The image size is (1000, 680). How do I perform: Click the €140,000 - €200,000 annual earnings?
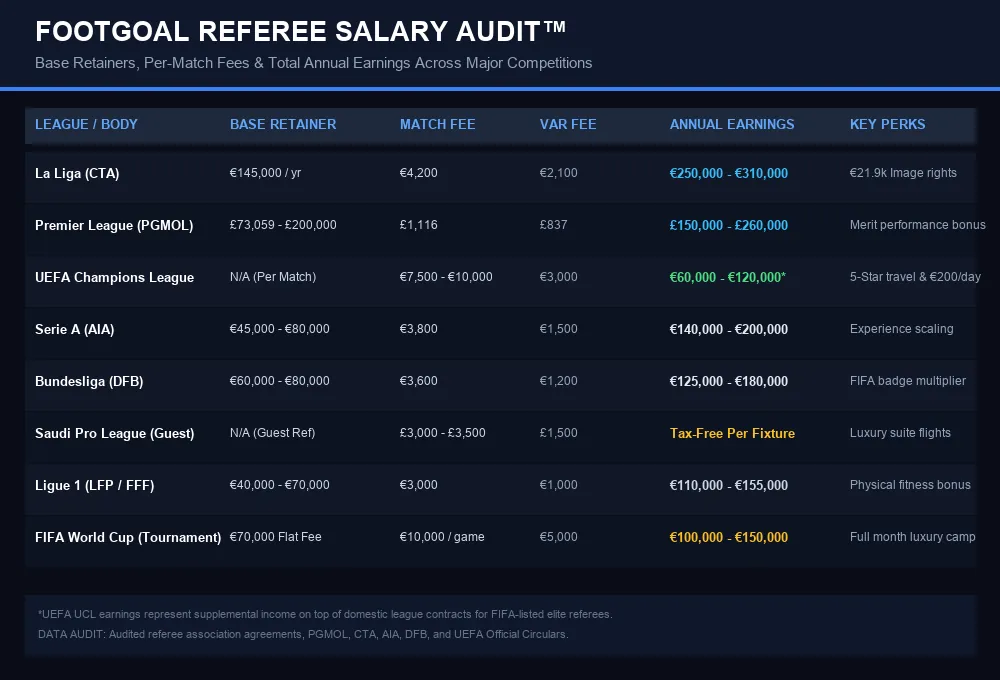[729, 329]
